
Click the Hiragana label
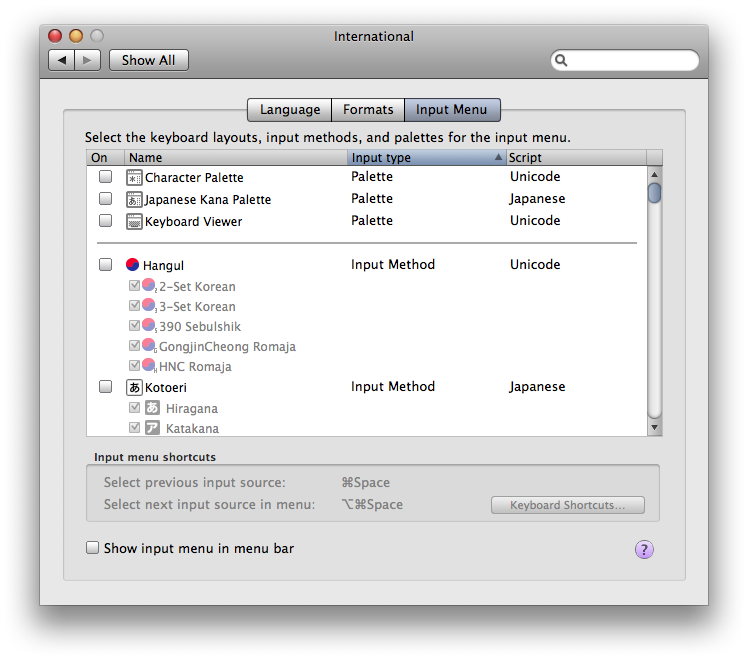192,409
